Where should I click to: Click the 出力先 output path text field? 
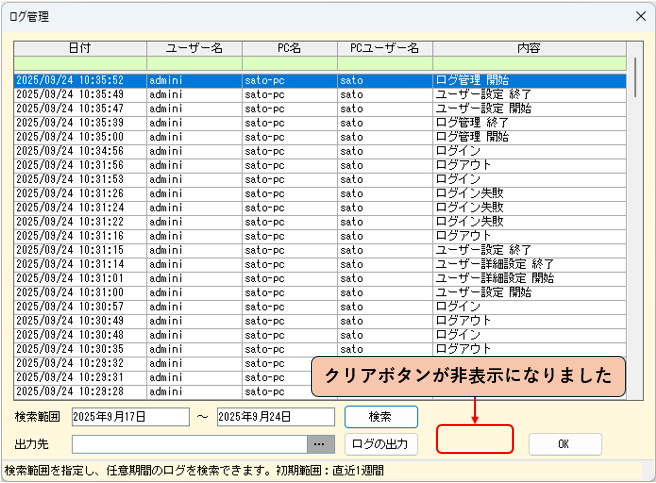pyautogui.click(x=188, y=443)
